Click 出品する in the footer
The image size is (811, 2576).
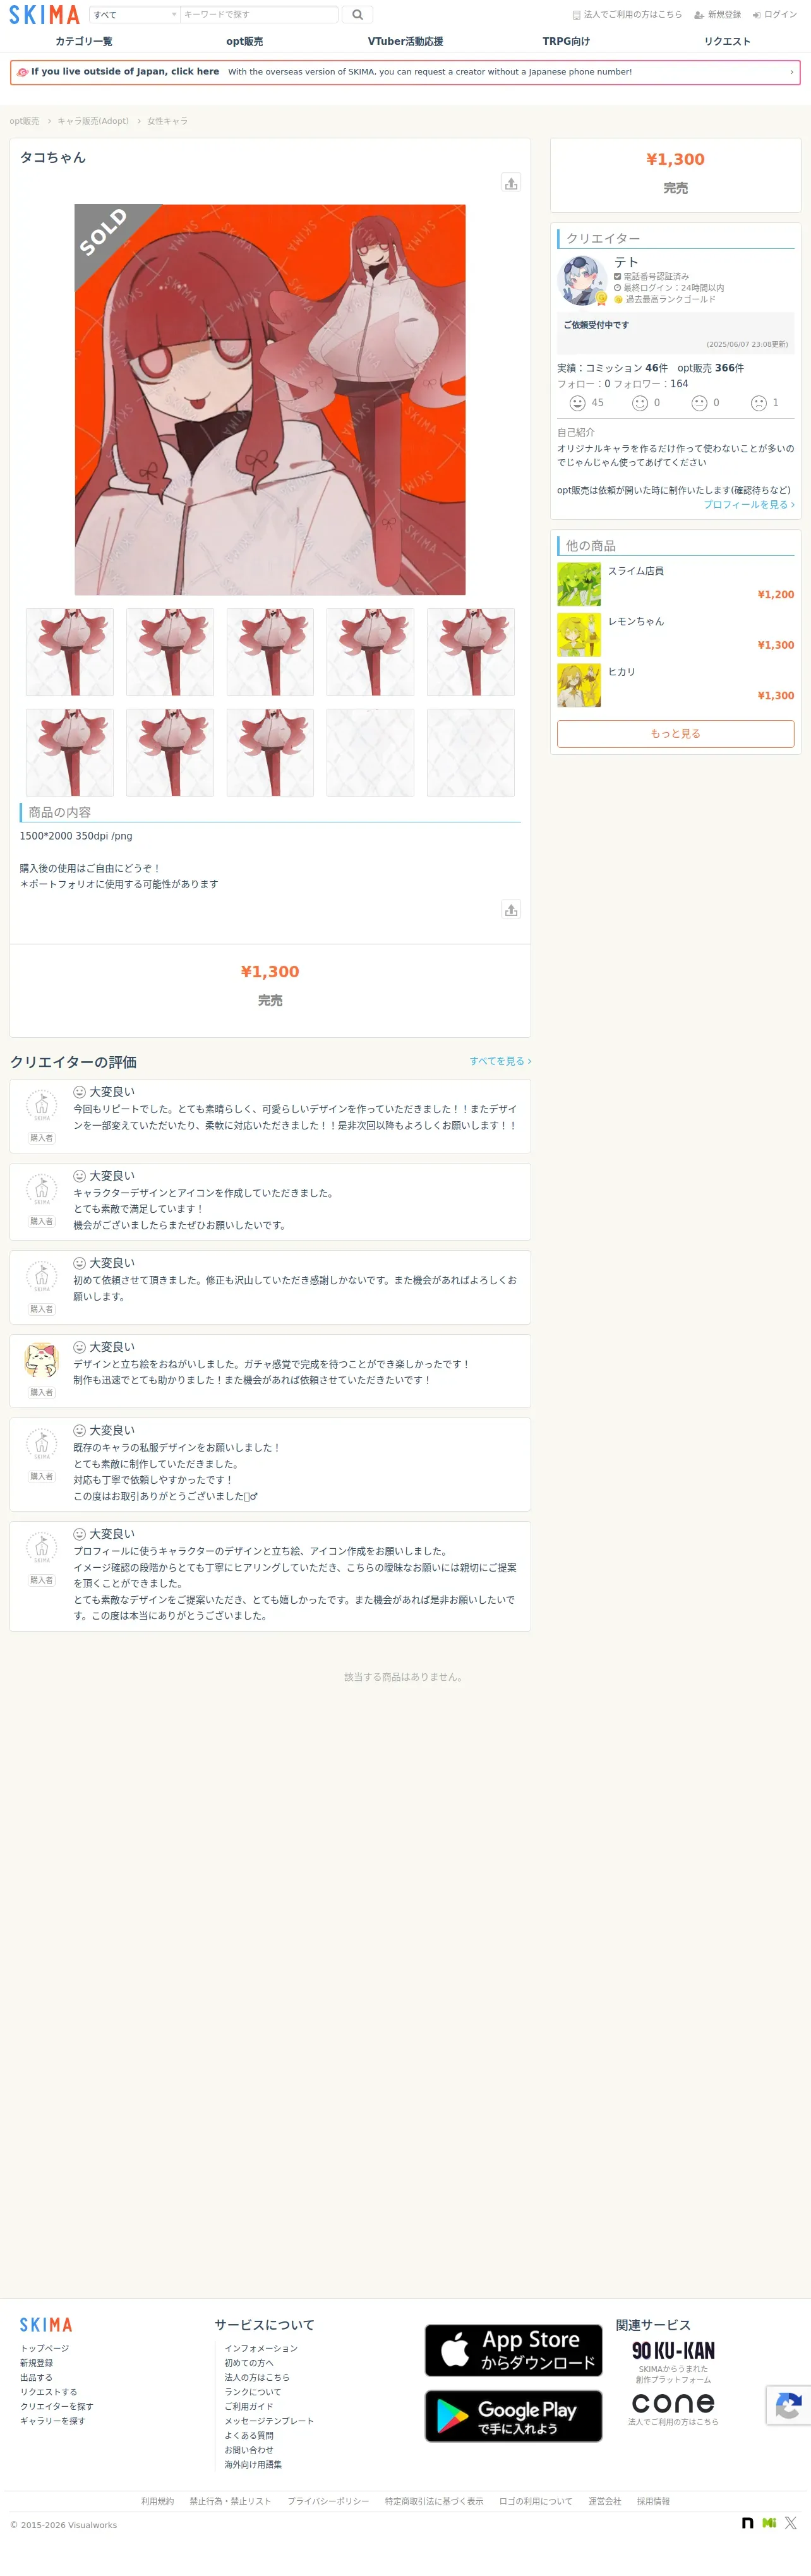pyautogui.click(x=36, y=2378)
